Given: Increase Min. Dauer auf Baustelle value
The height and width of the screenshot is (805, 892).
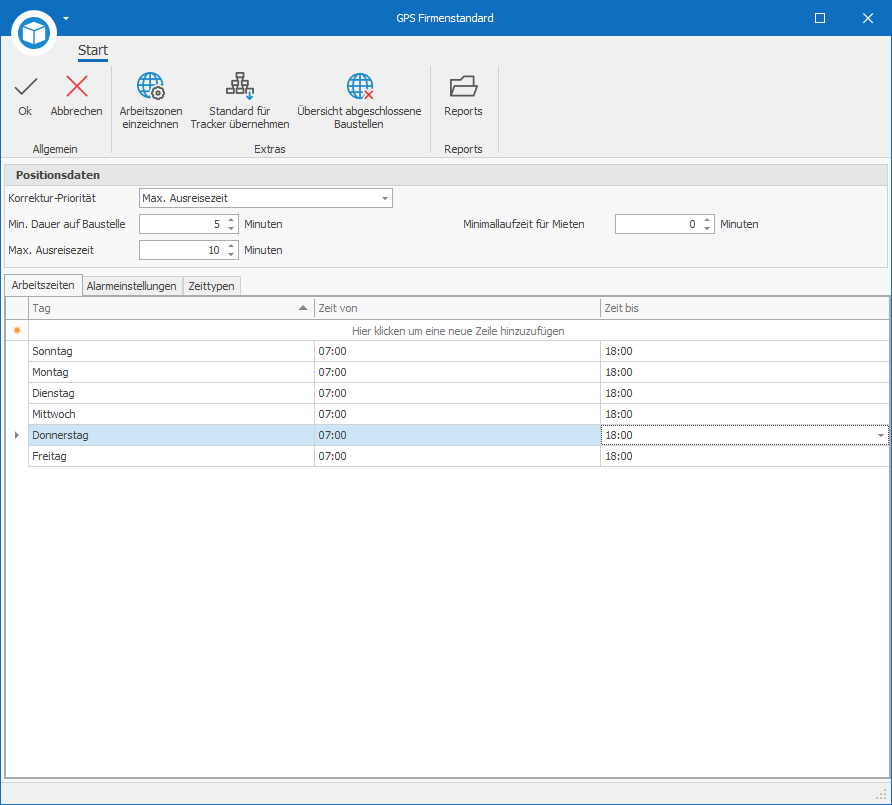Looking at the screenshot, I should pyautogui.click(x=231, y=220).
